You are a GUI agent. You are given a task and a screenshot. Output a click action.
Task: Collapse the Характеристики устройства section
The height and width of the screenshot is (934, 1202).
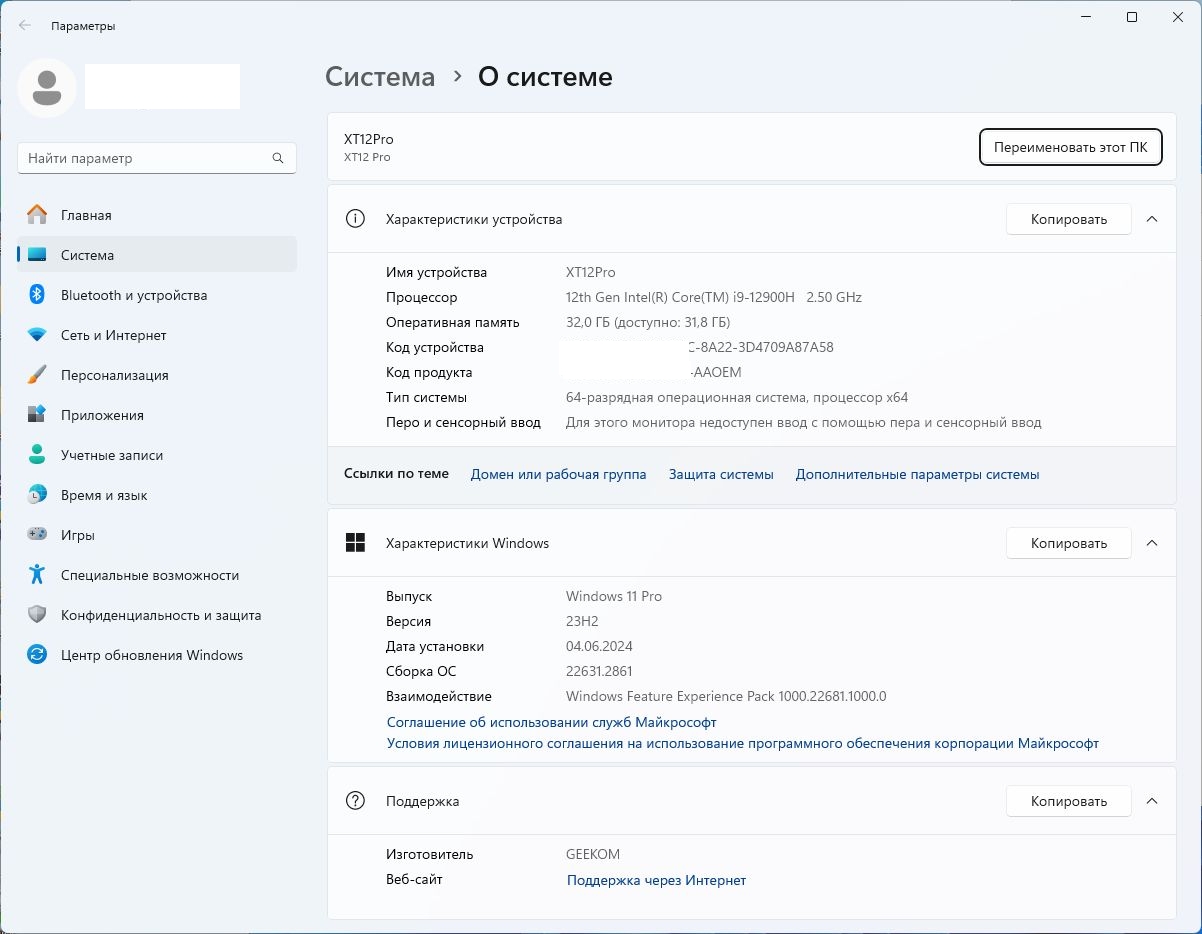pyautogui.click(x=1151, y=219)
